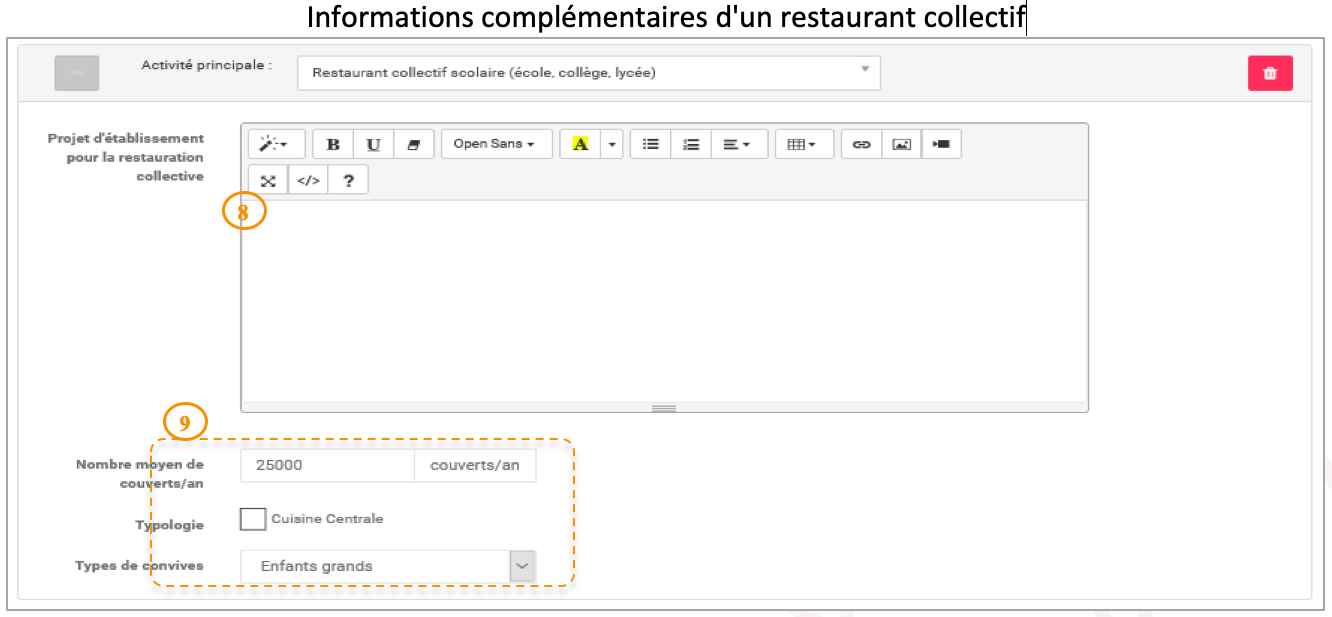The image size is (1332, 617).
Task: Tick the Cuisine Centrale checkbox
Action: pos(253,519)
